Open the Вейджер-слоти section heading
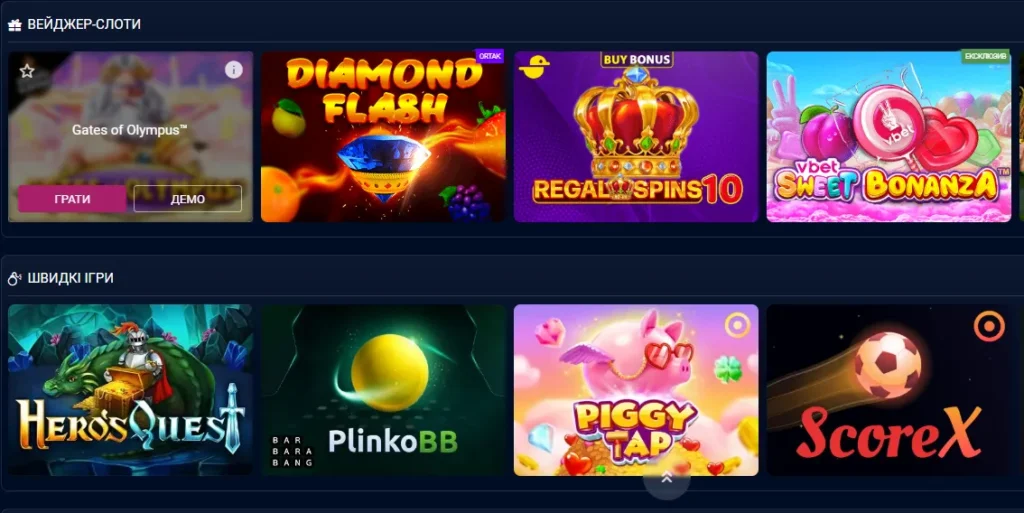The height and width of the screenshot is (513, 1024). [x=84, y=25]
